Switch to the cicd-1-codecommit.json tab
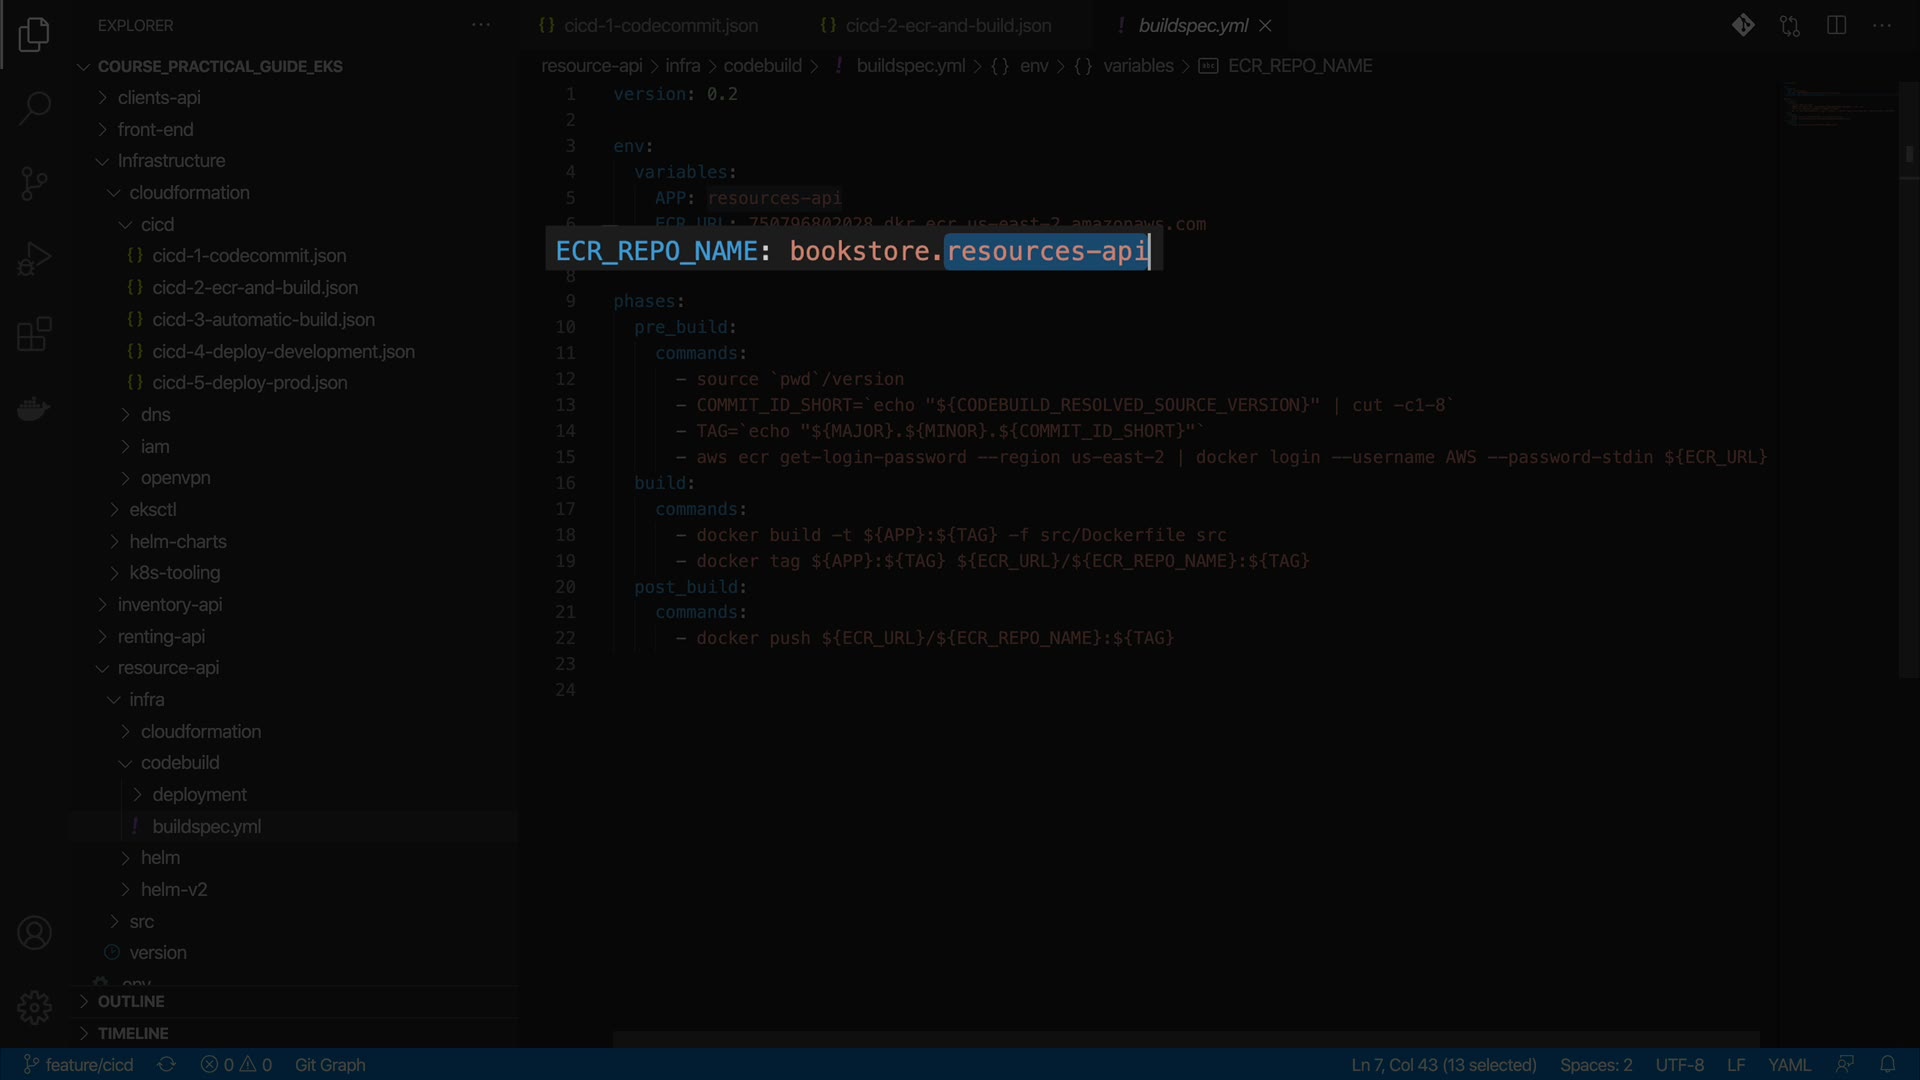 660,26
